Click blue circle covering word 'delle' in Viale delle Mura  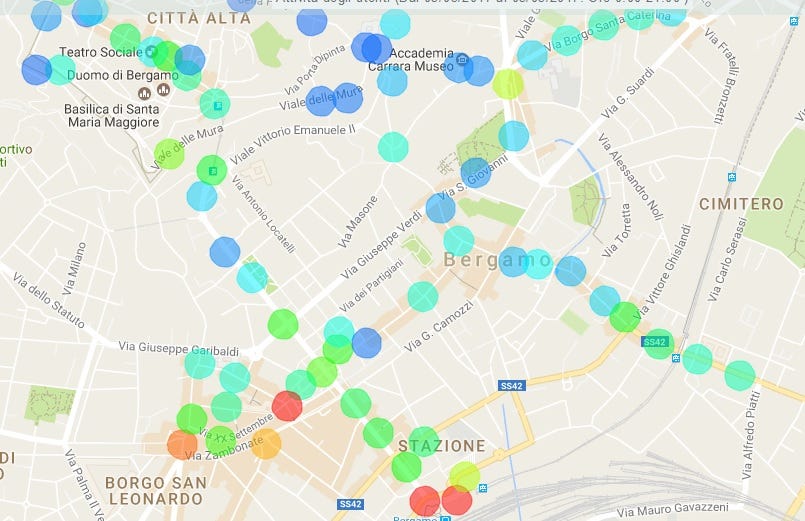click(x=321, y=101)
